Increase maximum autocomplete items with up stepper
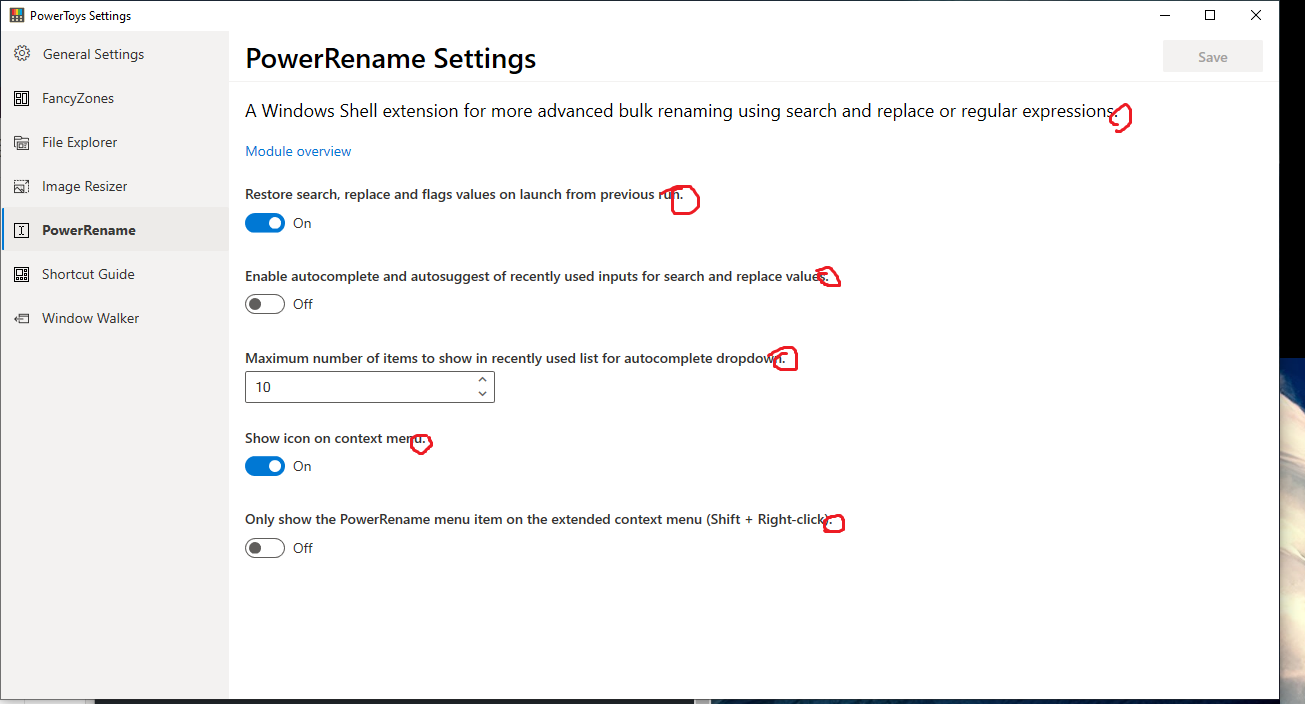 point(482,379)
